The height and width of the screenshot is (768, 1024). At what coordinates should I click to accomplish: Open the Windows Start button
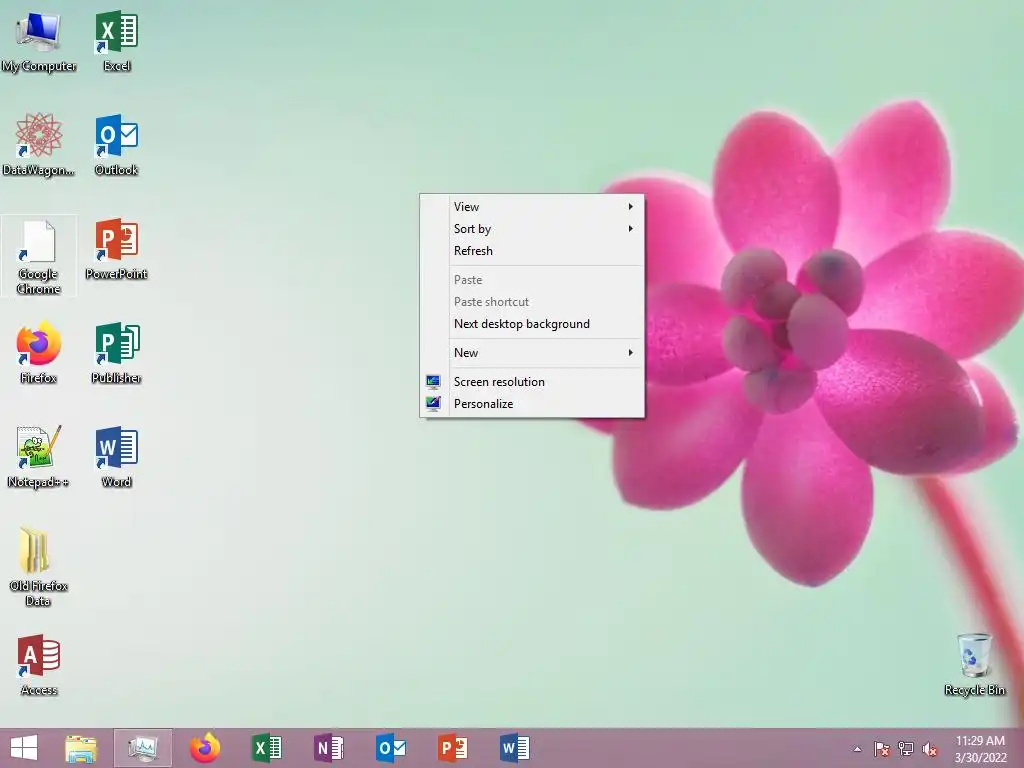(24, 748)
